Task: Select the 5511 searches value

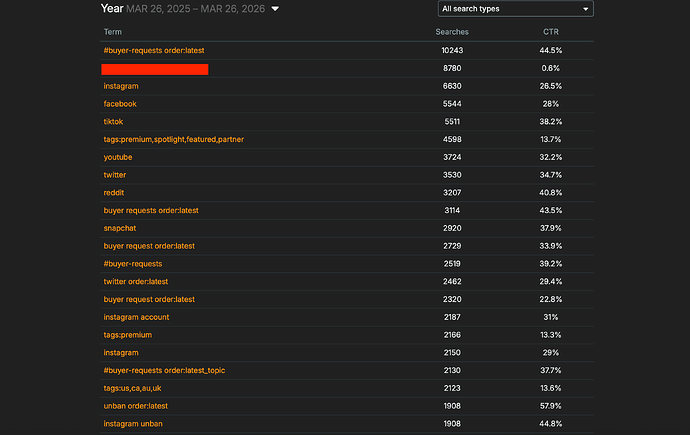Action: pos(452,122)
